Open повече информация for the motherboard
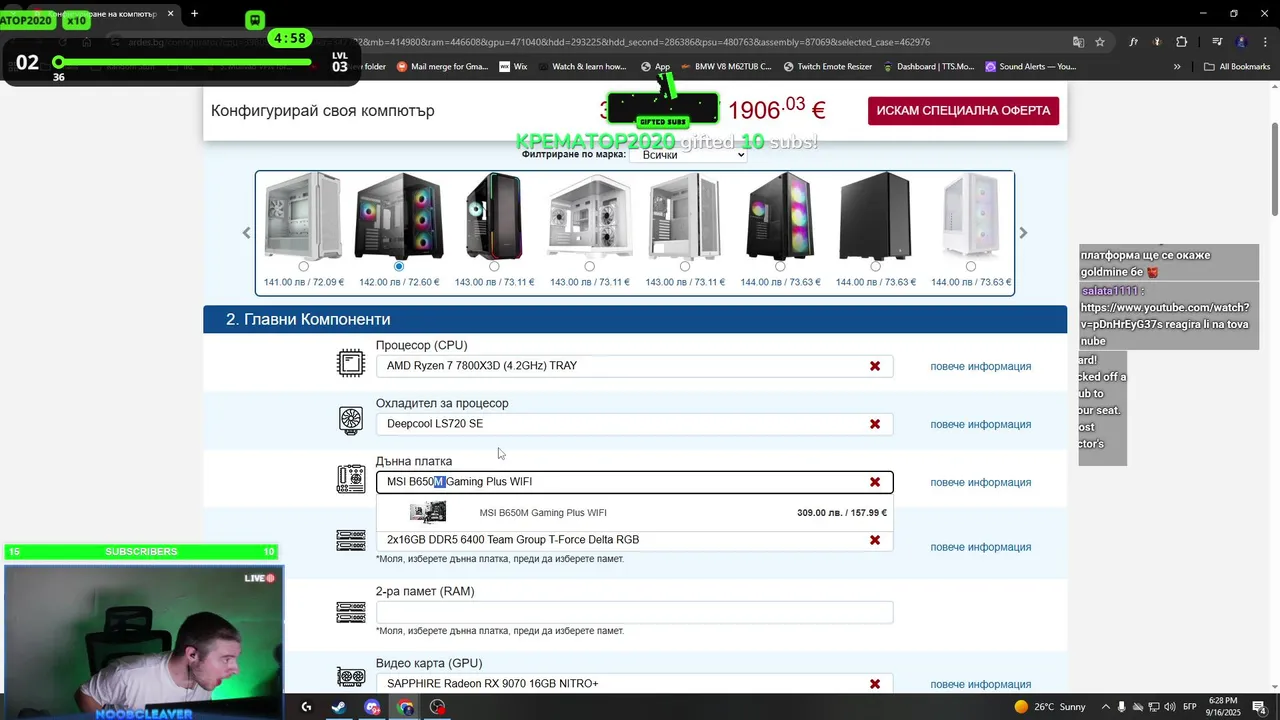The image size is (1280, 720). coord(980,482)
